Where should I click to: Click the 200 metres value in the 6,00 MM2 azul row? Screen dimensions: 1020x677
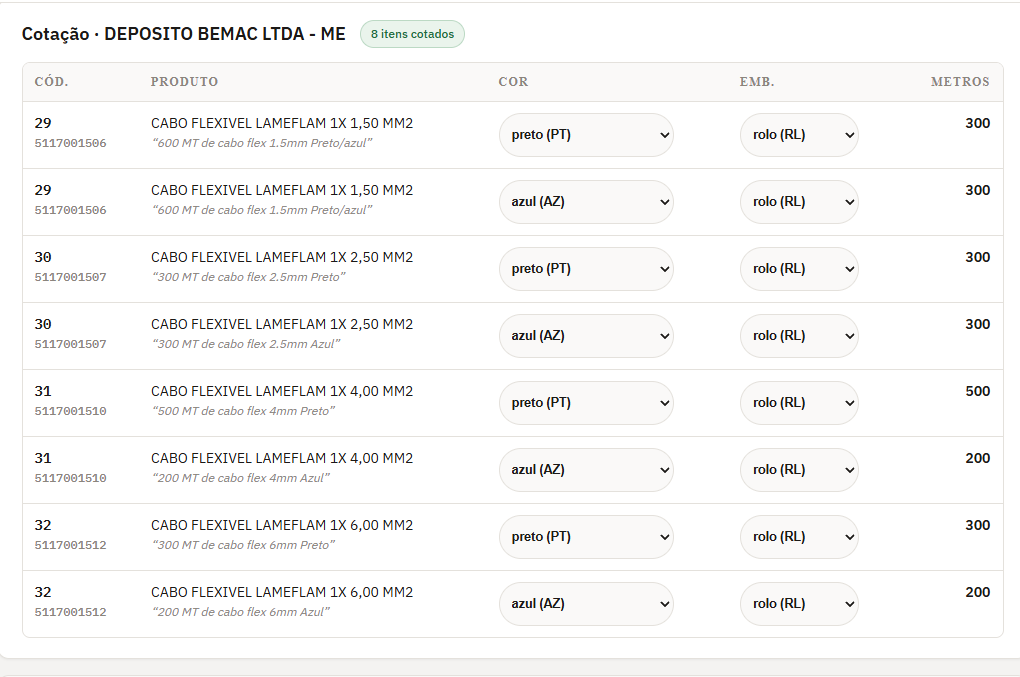[978, 592]
